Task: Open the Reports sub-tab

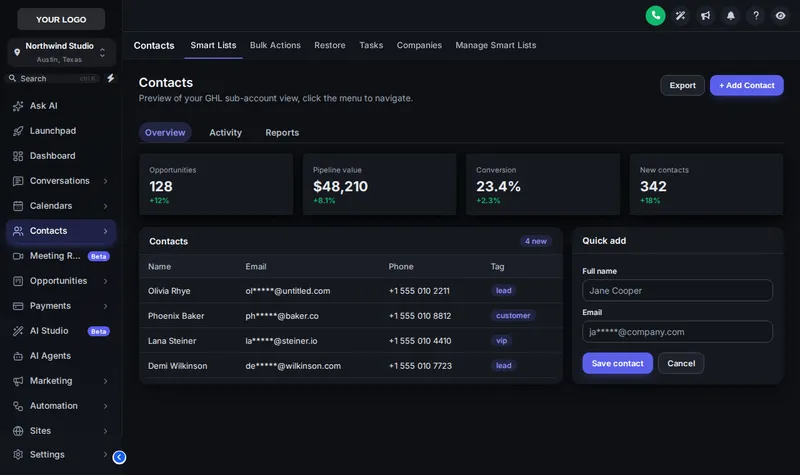Action: click(x=282, y=133)
